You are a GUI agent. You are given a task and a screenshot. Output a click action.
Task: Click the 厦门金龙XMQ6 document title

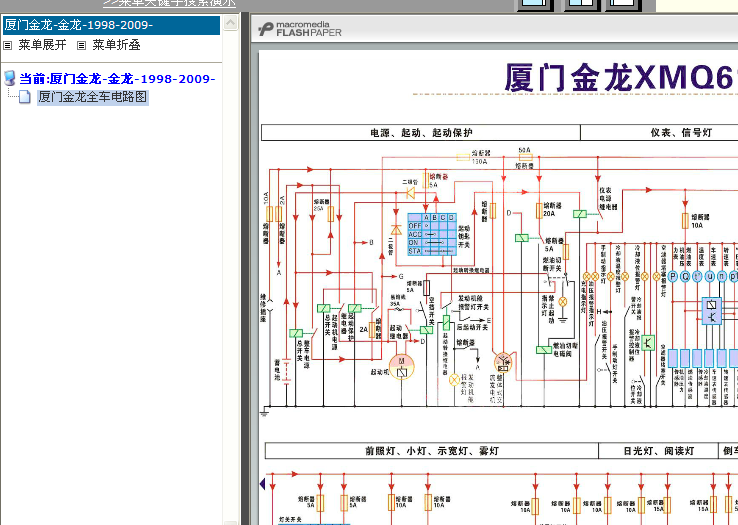(x=620, y=78)
